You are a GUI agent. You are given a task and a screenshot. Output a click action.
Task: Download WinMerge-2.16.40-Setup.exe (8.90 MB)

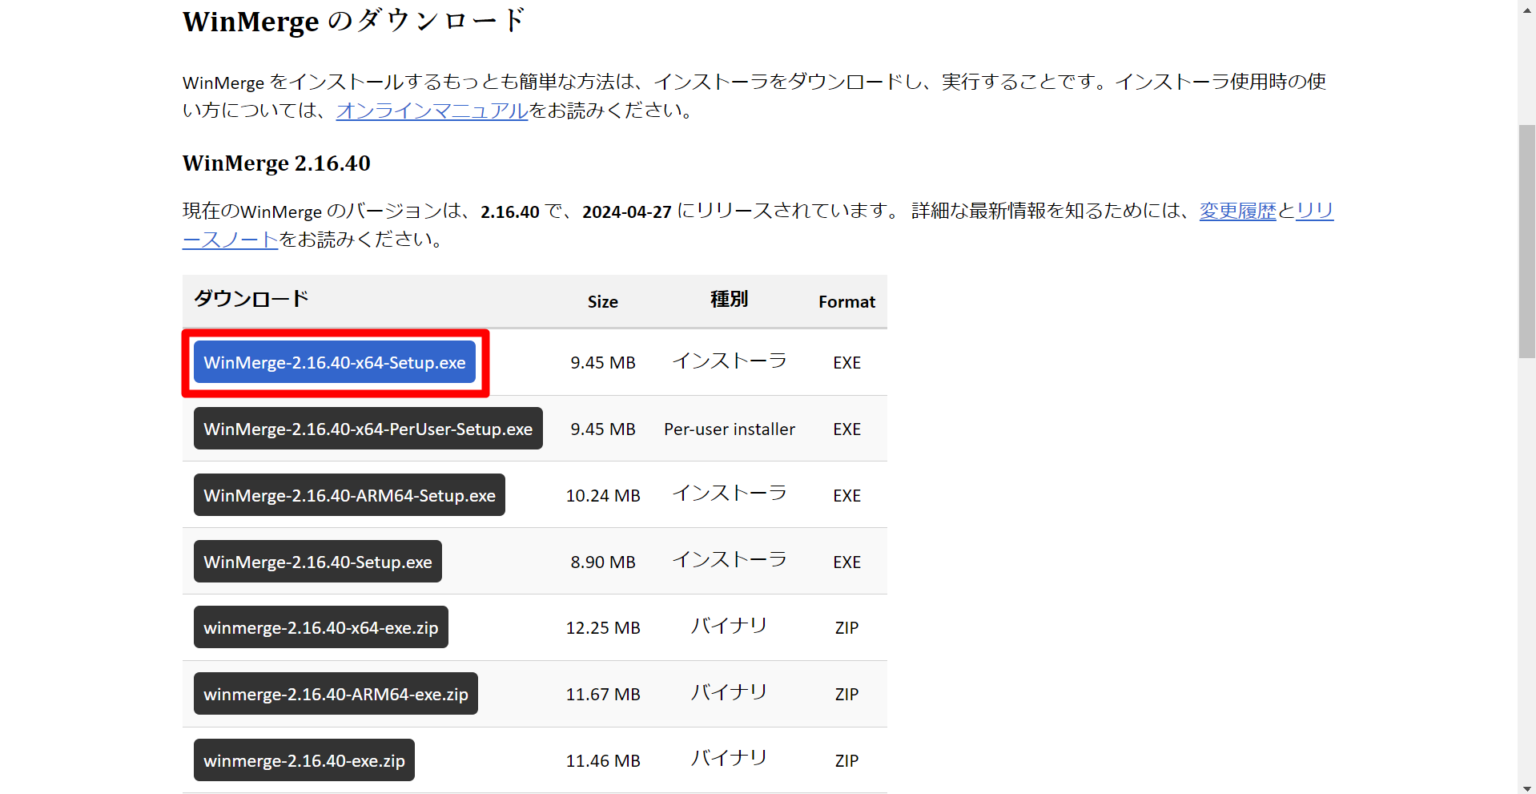(317, 562)
